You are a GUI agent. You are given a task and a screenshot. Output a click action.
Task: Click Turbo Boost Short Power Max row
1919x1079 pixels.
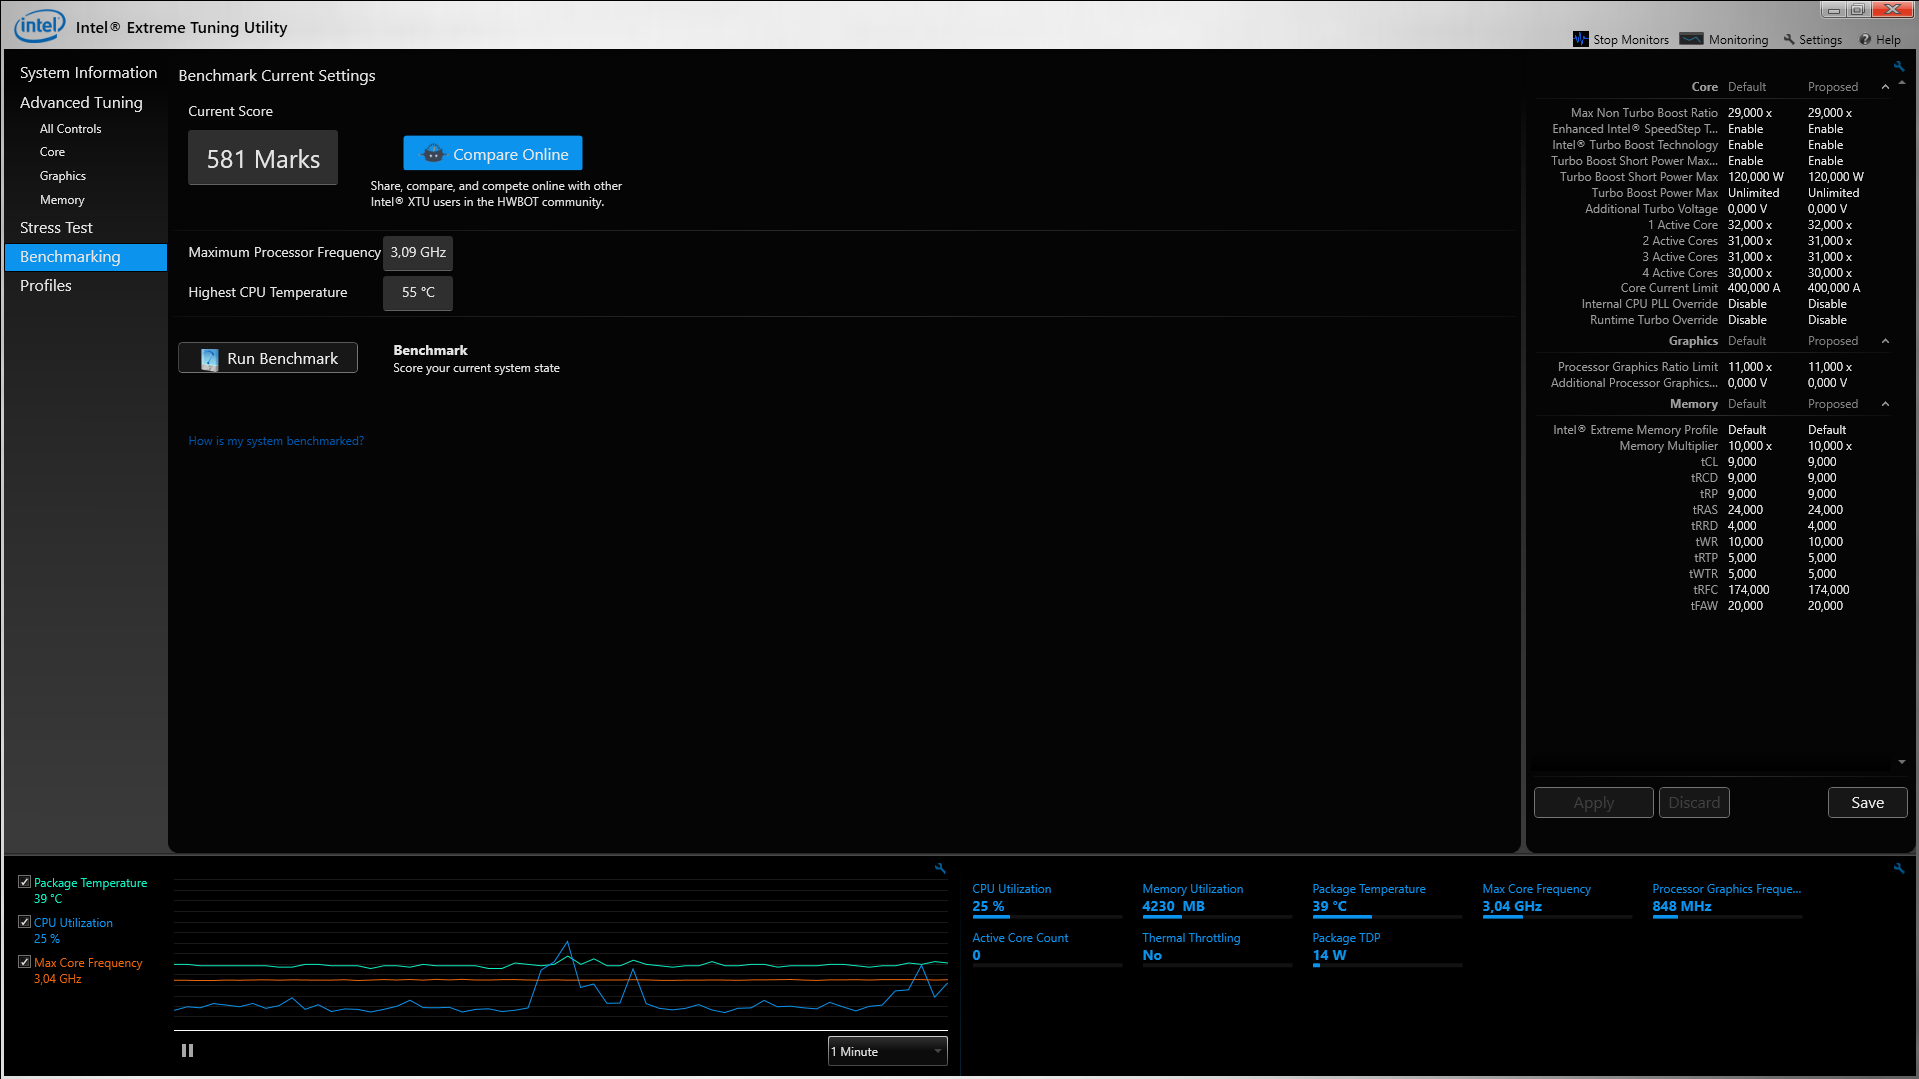[1712, 177]
